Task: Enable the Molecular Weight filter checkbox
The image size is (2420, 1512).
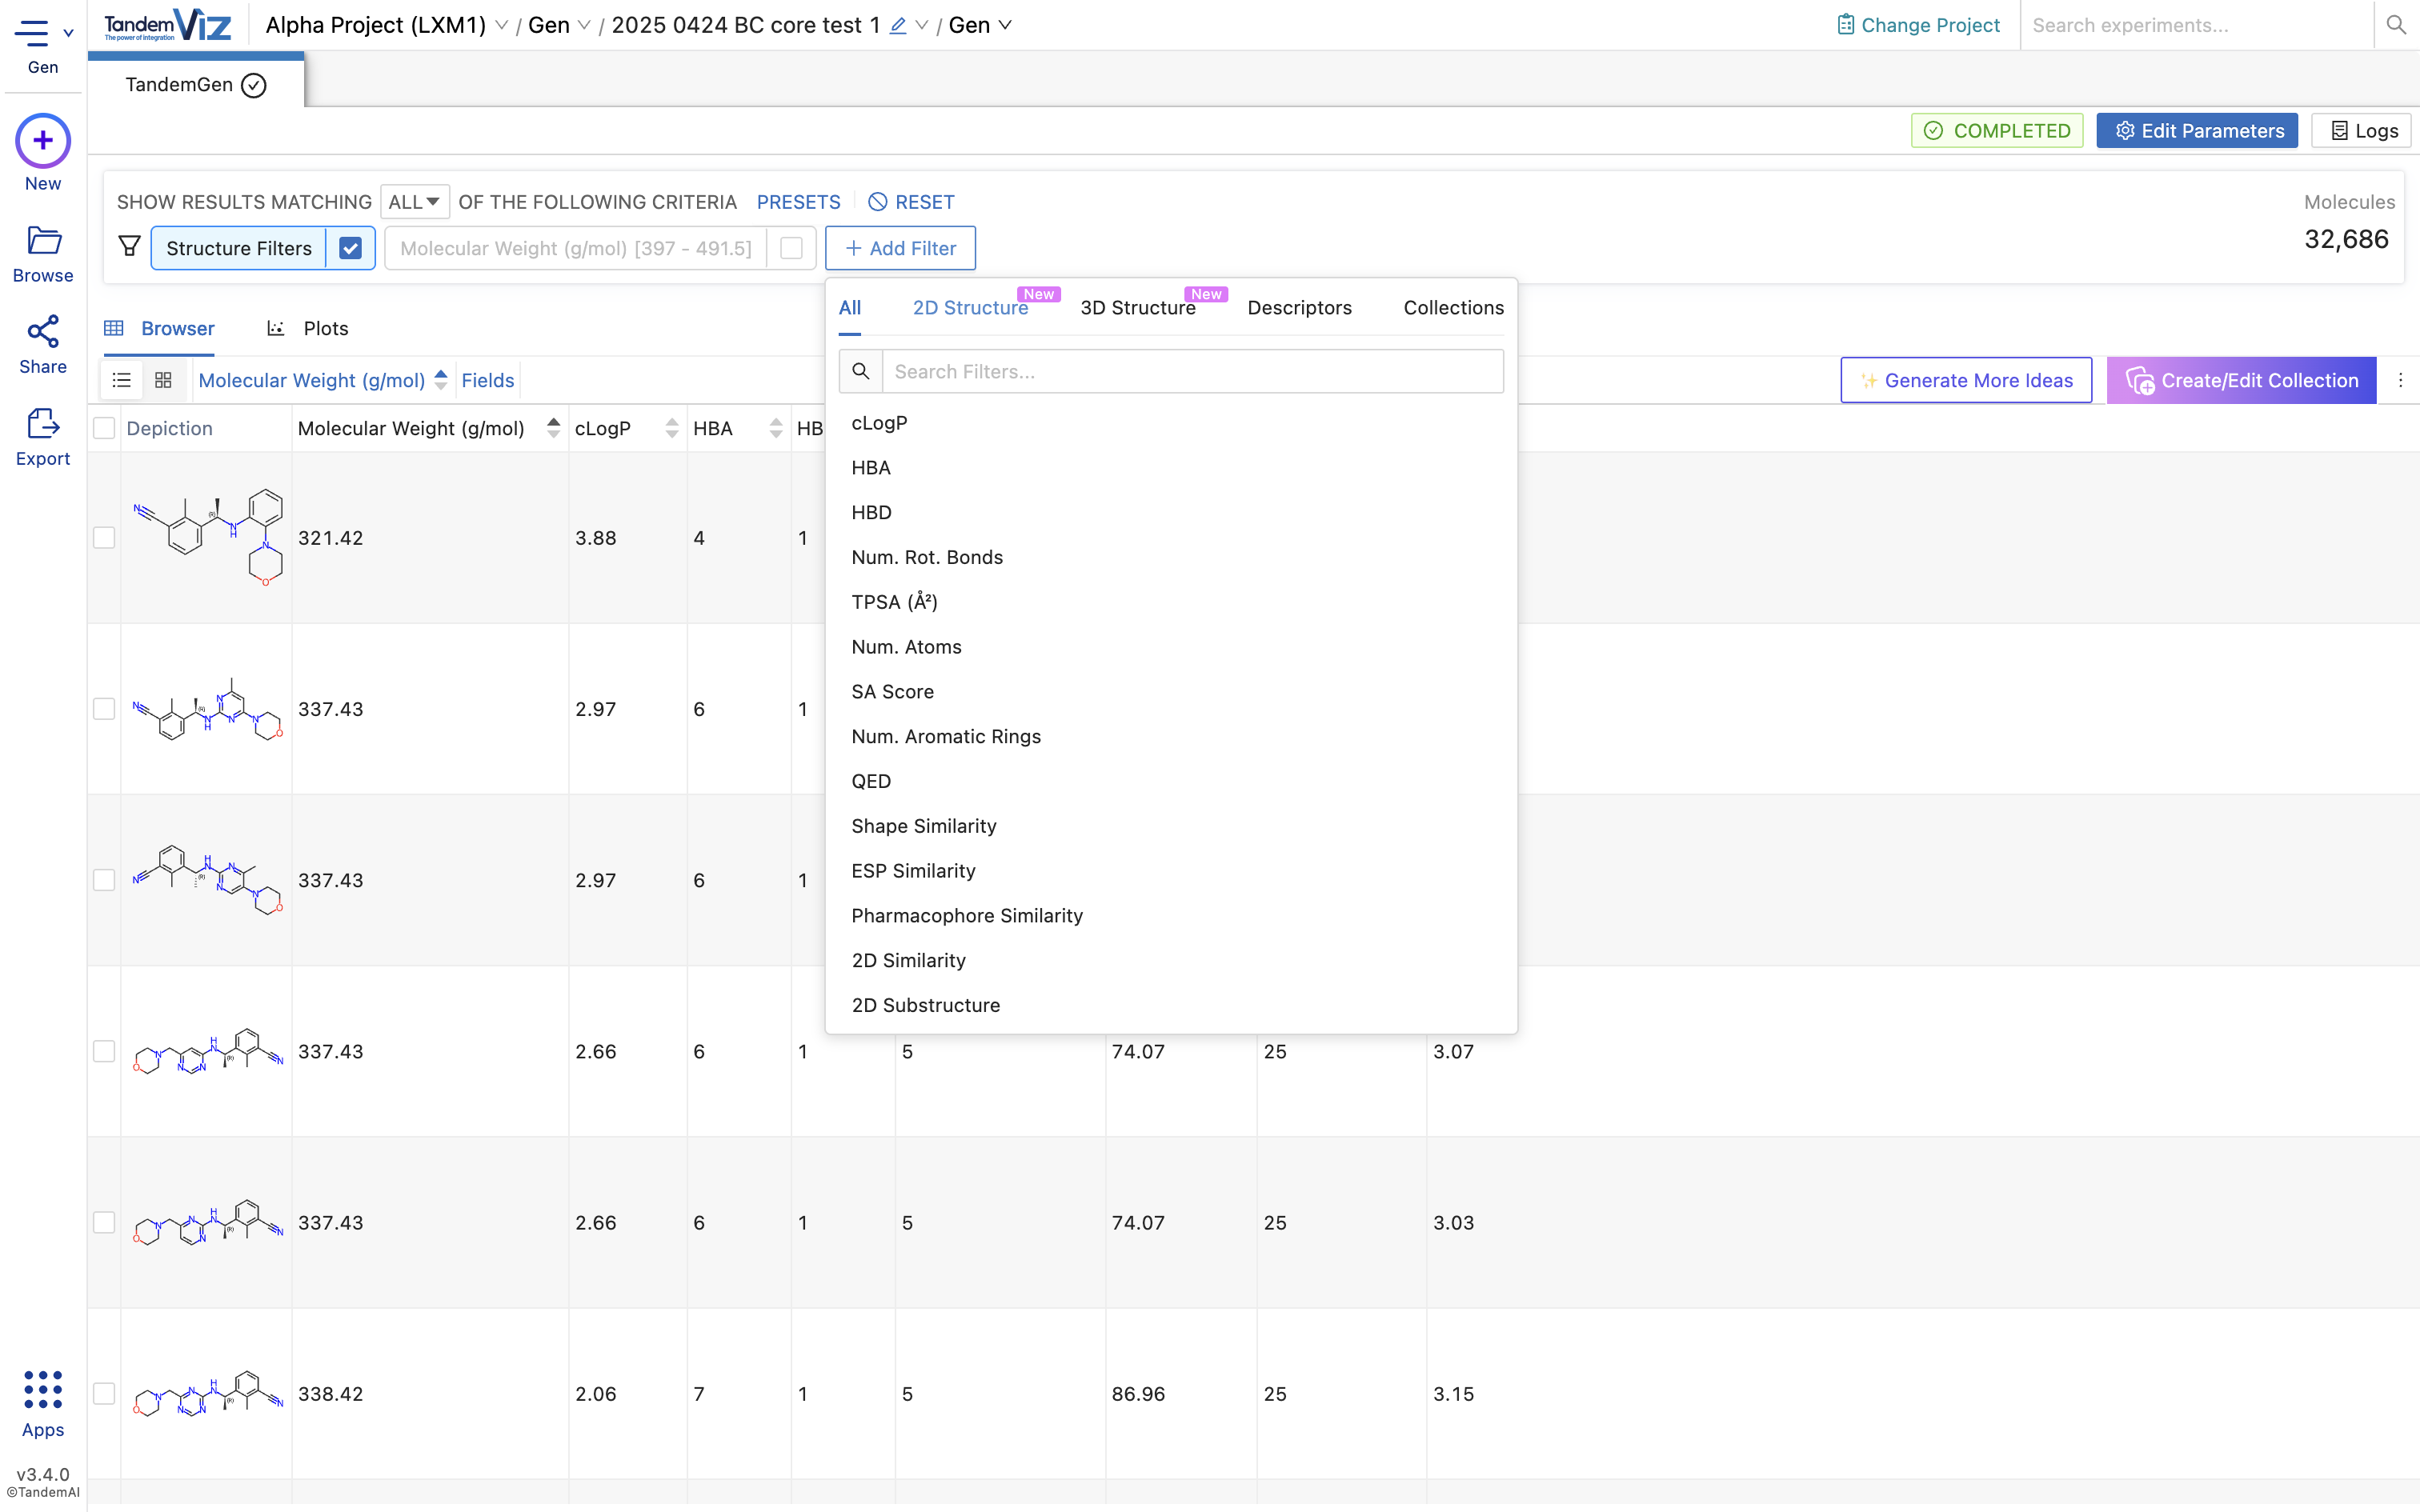Action: click(791, 247)
